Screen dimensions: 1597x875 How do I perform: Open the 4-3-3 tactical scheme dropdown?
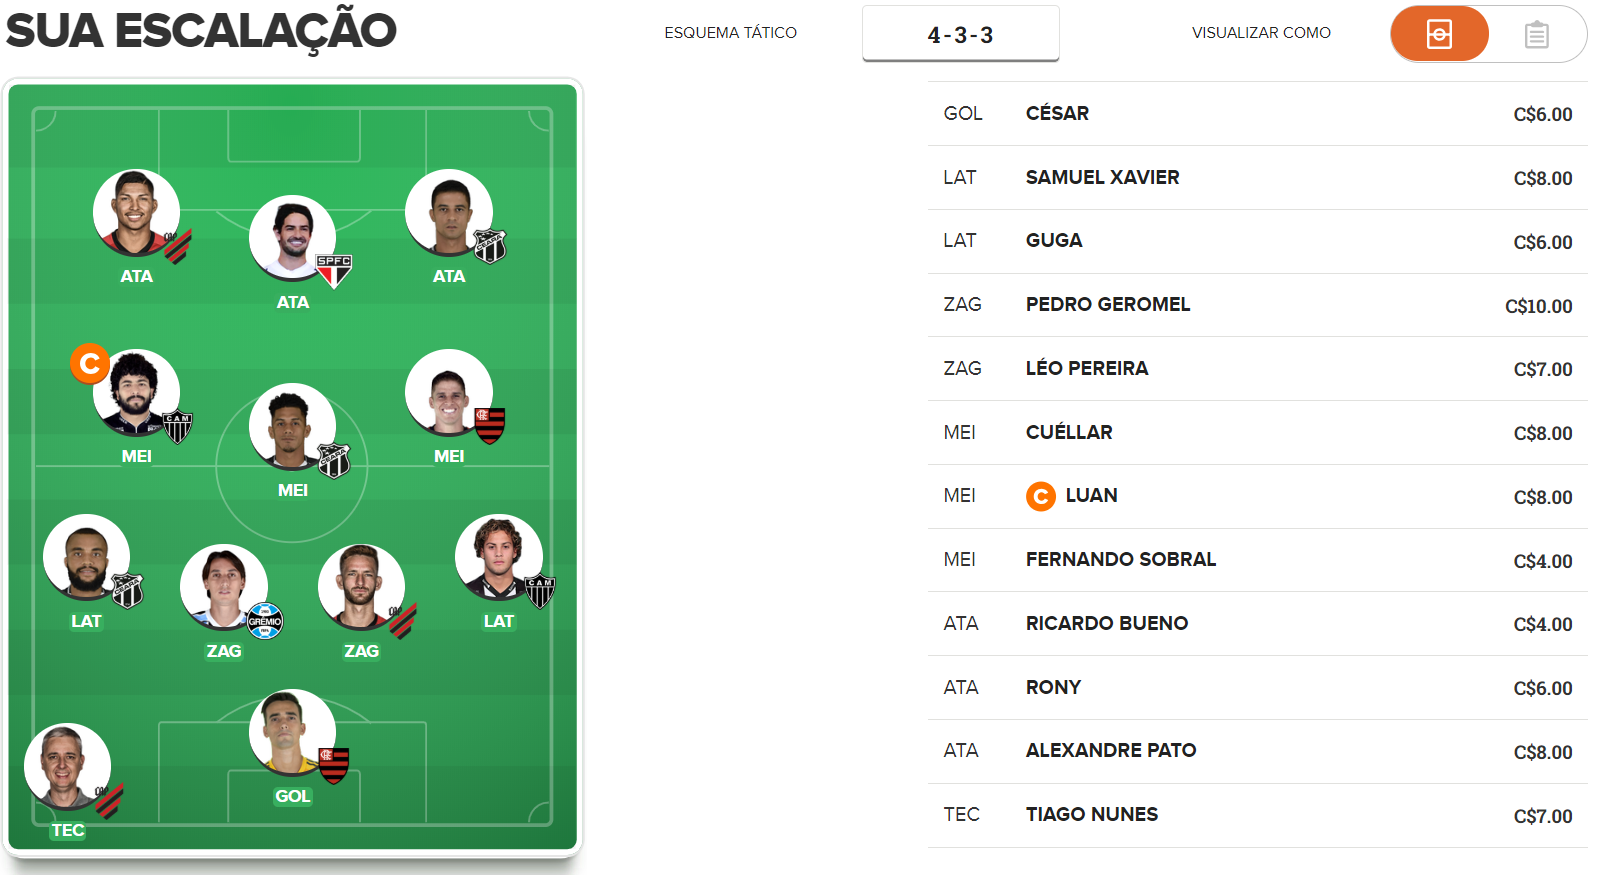(x=960, y=34)
